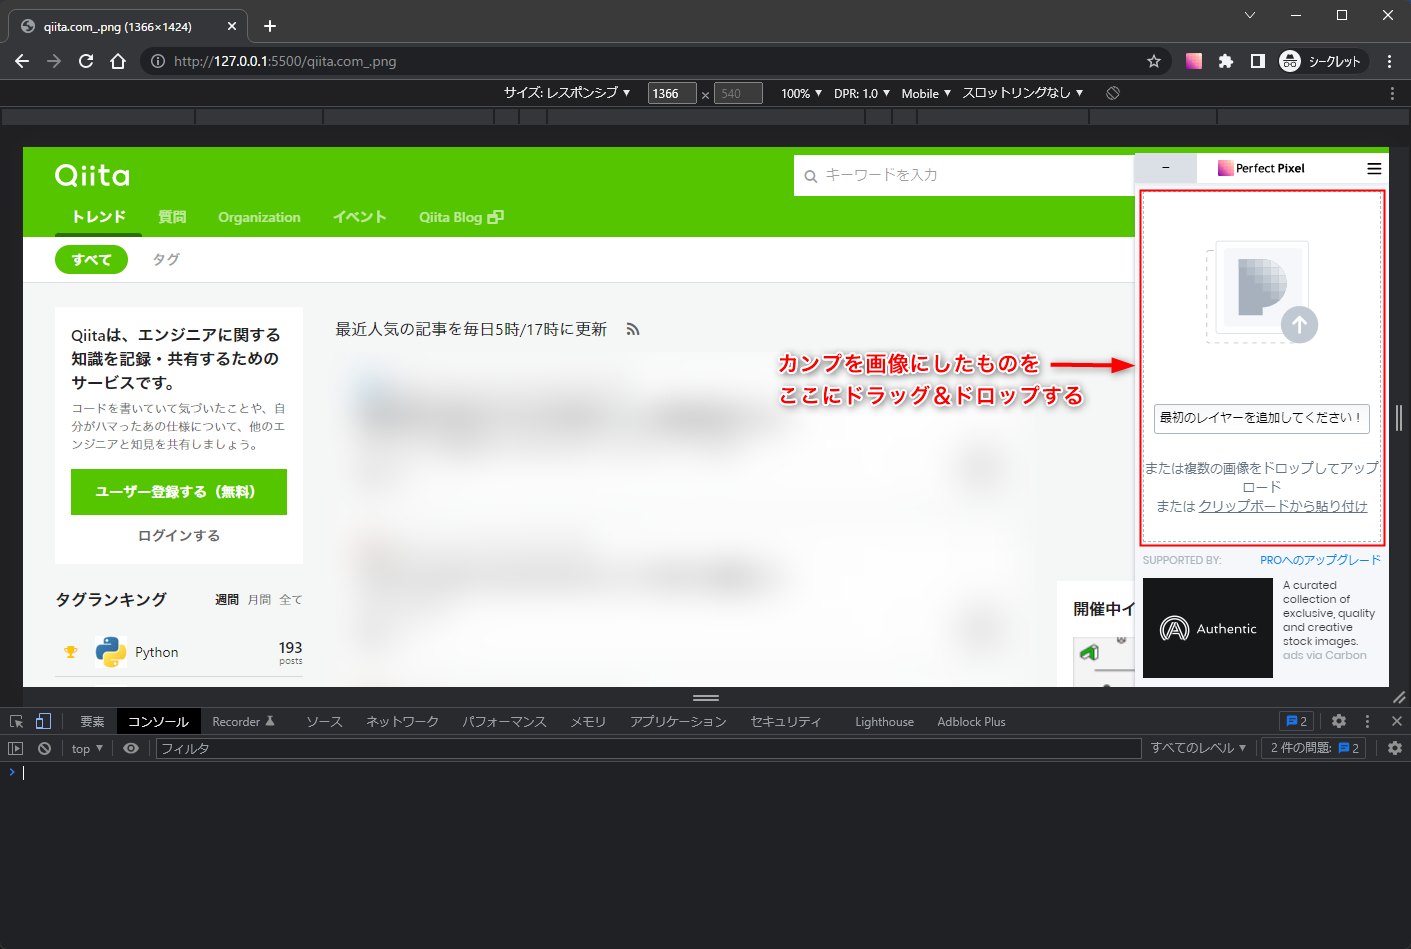Clear the console with the clear icon
The width and height of the screenshot is (1411, 949).
click(44, 748)
